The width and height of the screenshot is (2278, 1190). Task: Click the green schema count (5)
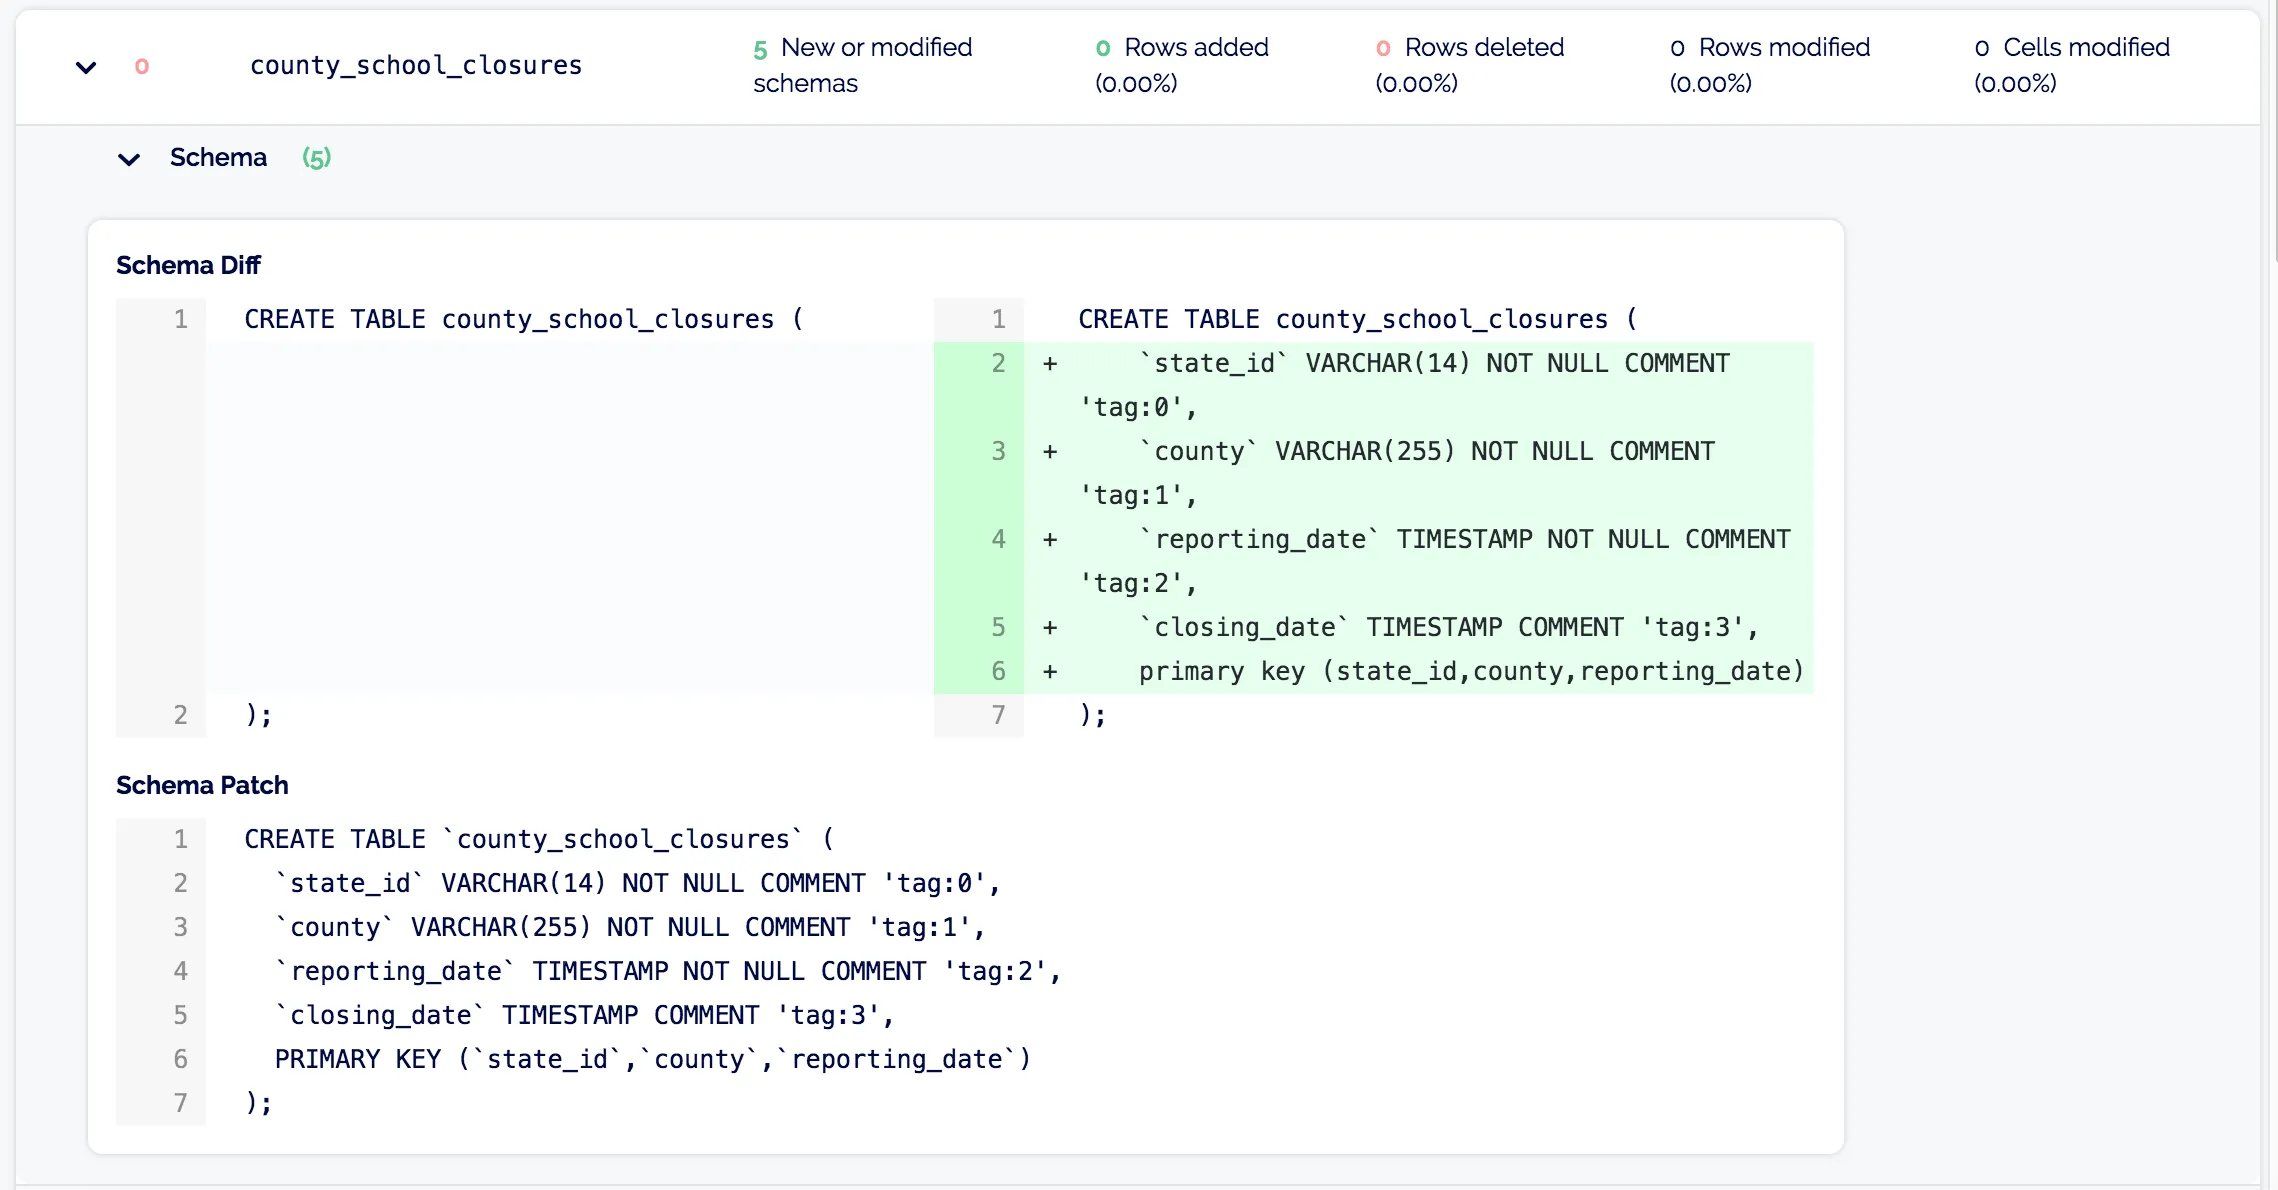coord(316,158)
